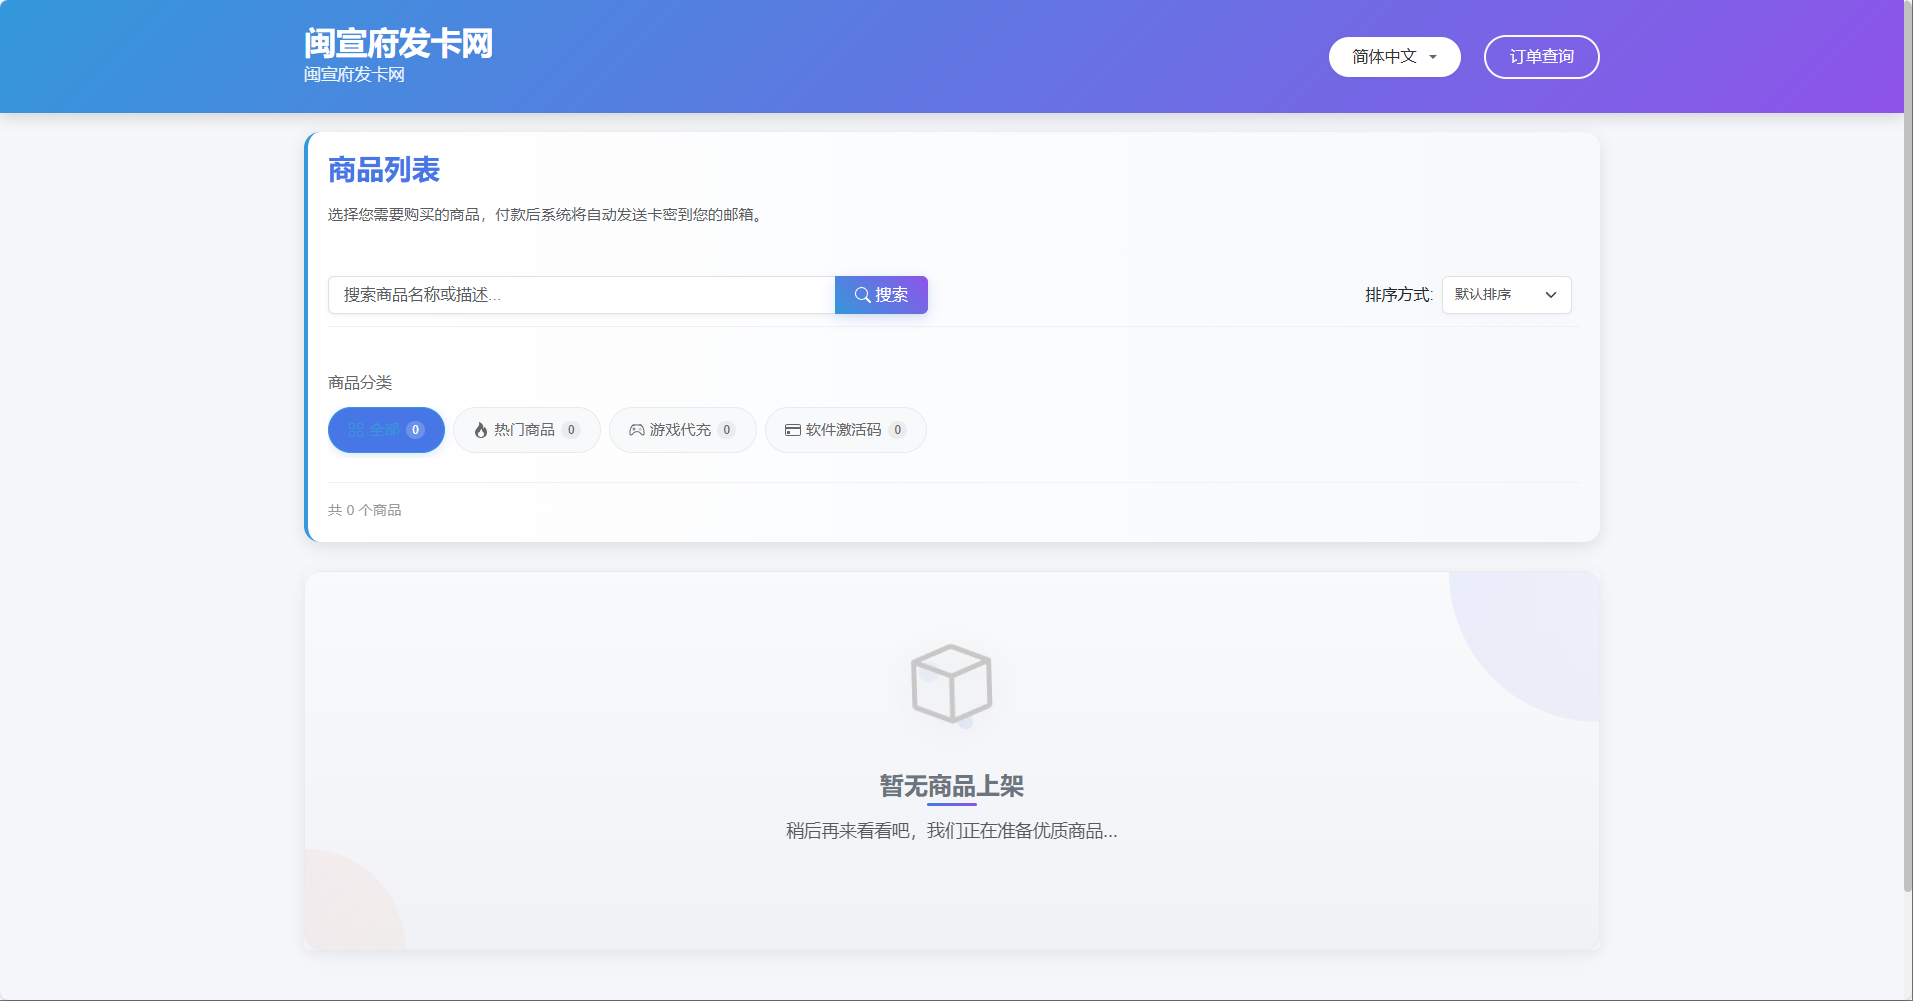Click the empty box illustration icon
Image resolution: width=1913 pixels, height=1001 pixels.
(x=951, y=684)
